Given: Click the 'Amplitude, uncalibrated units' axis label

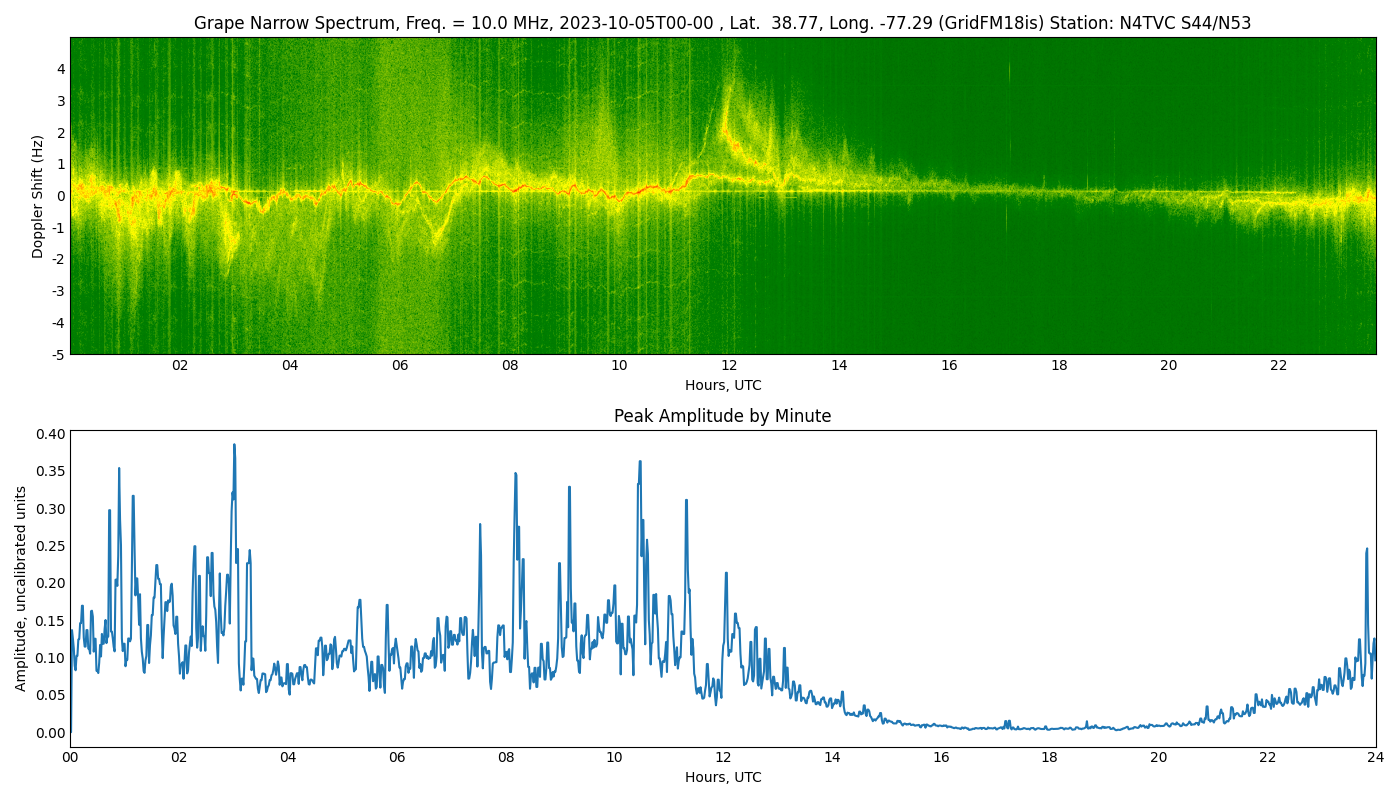Looking at the screenshot, I should (x=21, y=588).
